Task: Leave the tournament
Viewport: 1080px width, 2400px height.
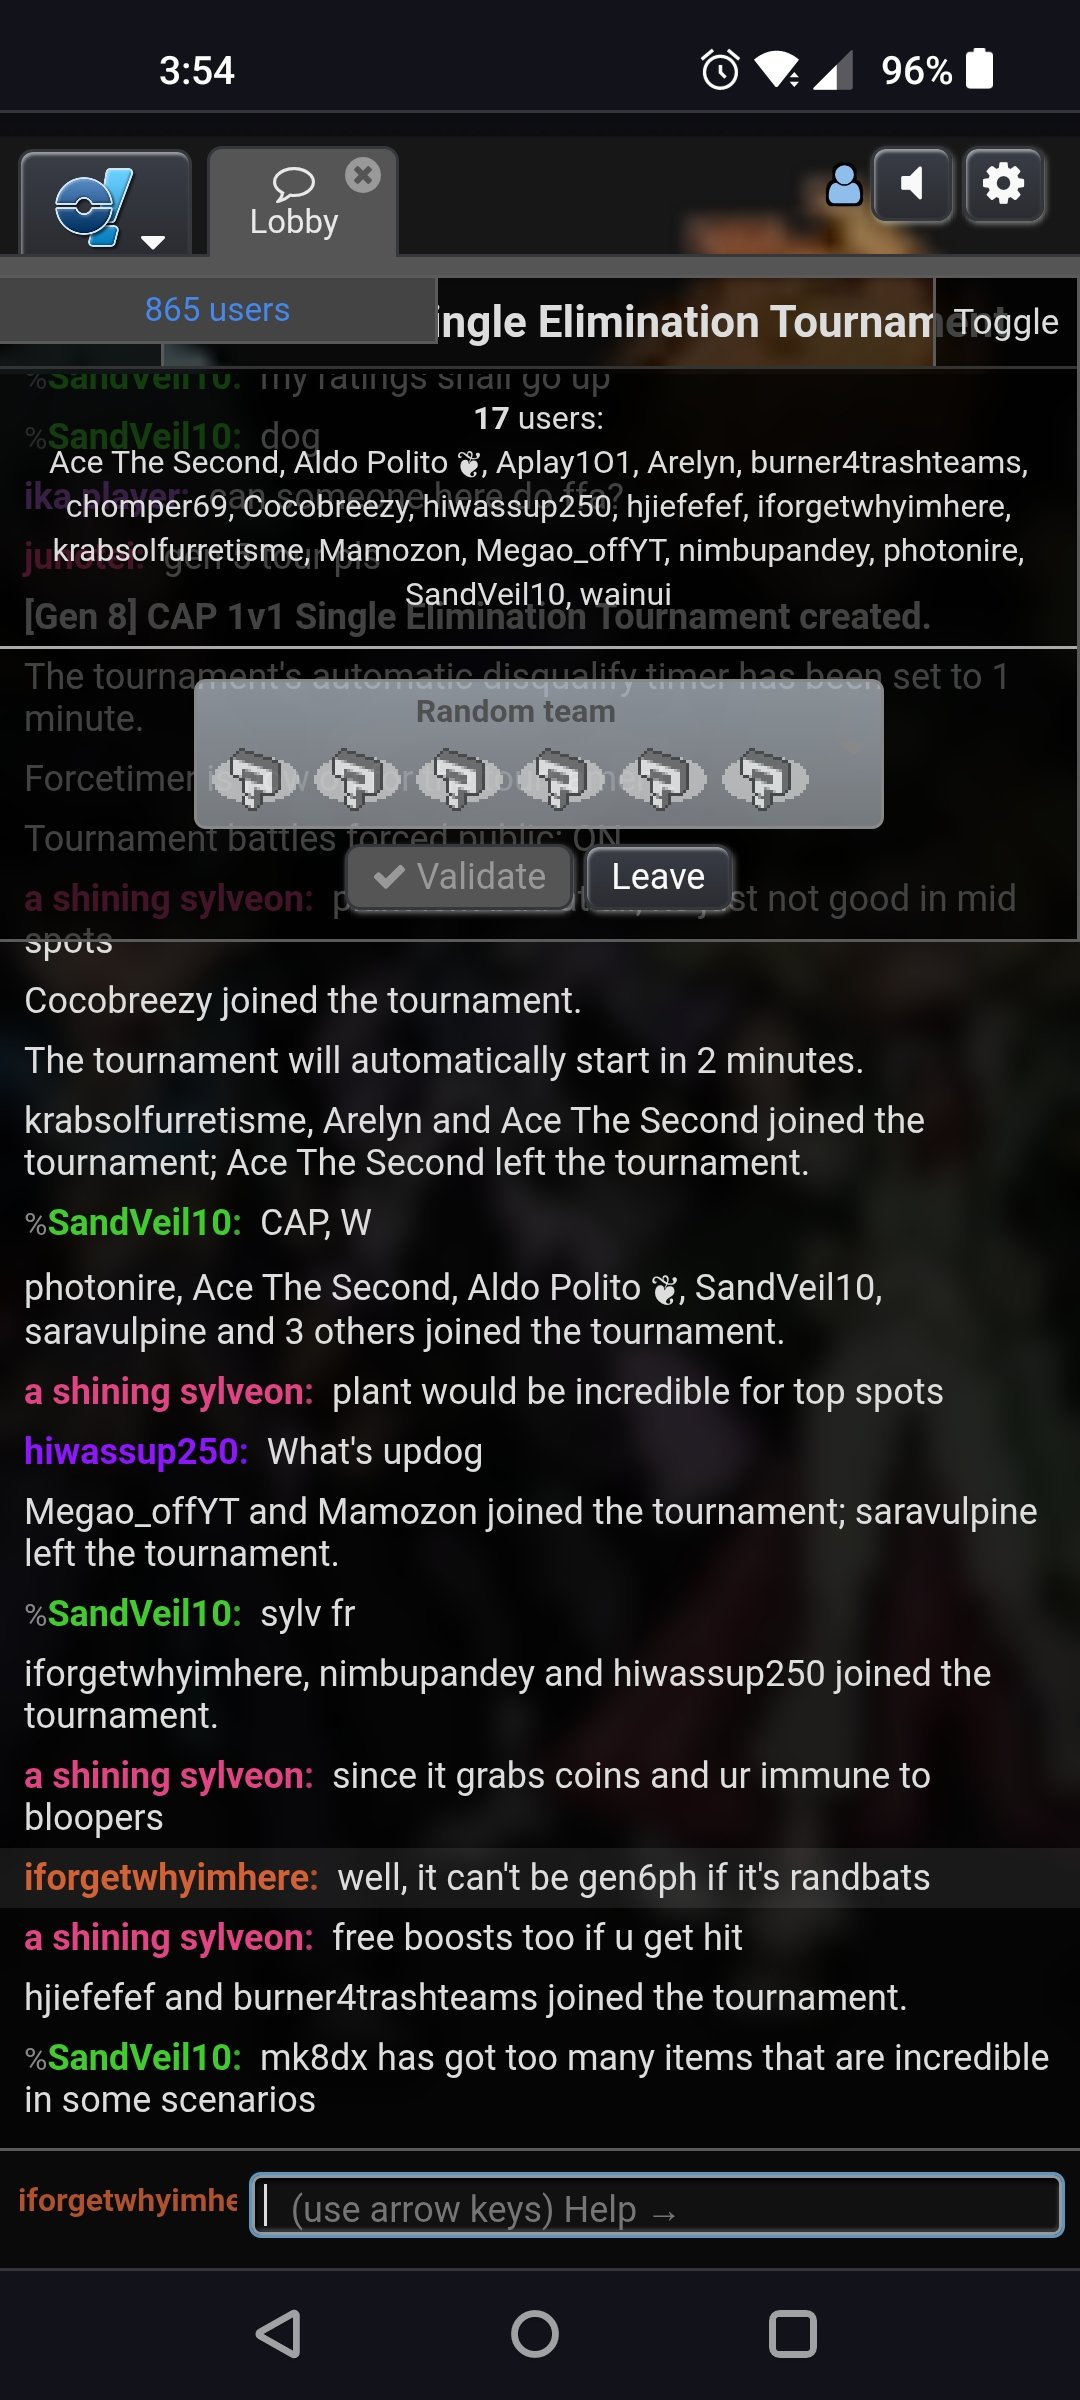Action: pos(658,877)
